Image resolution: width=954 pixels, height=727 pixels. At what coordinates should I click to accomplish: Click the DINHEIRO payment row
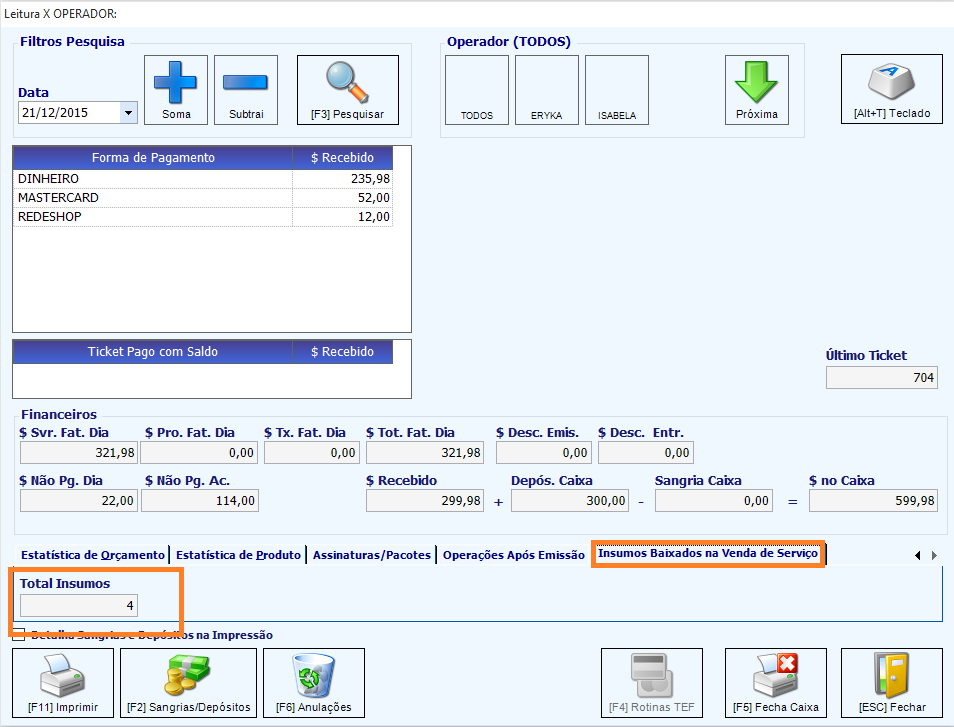click(203, 179)
